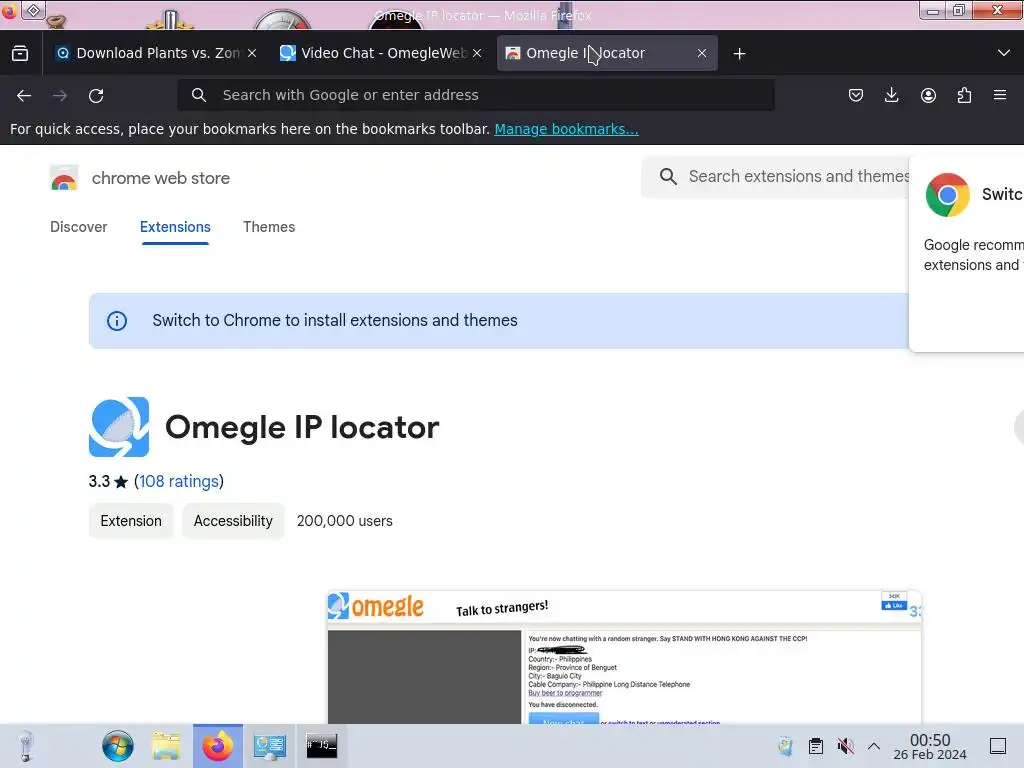Image resolution: width=1024 pixels, height=768 pixels.
Task: Open the 108 ratings link
Action: (178, 481)
